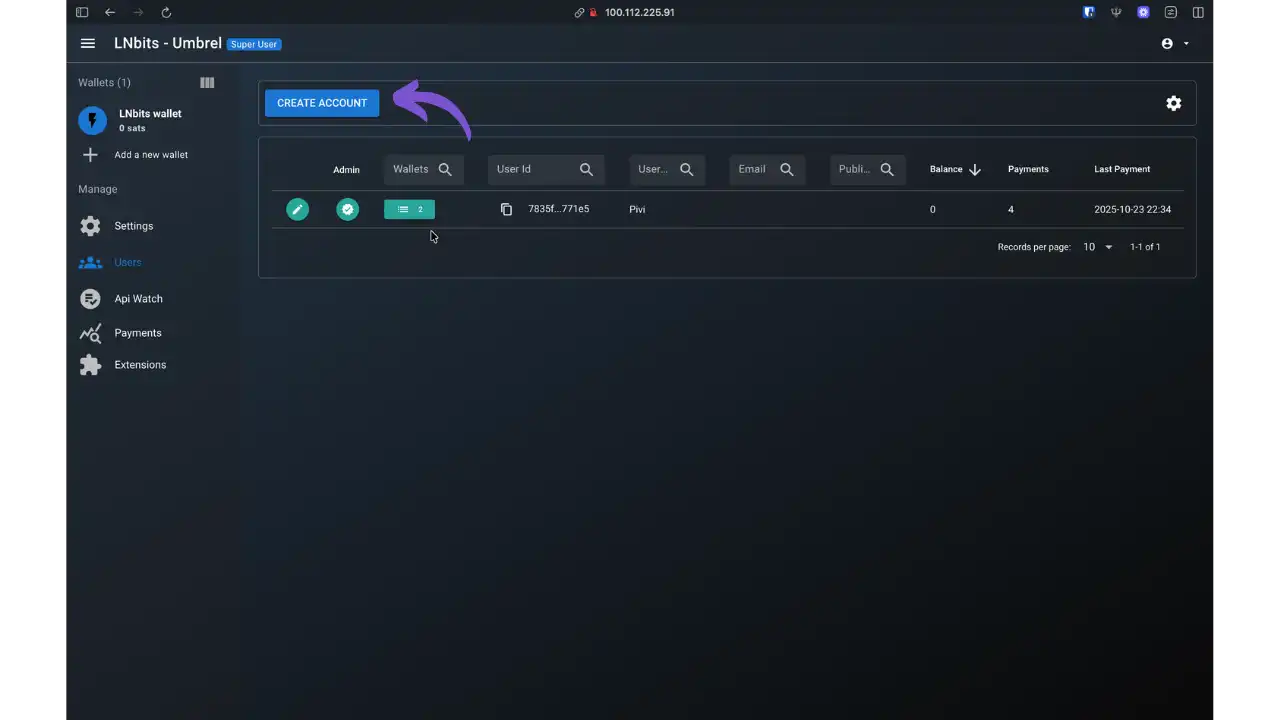The image size is (1280, 720).
Task: Click the pencil edit icon for user Pivi
Action: tap(297, 209)
